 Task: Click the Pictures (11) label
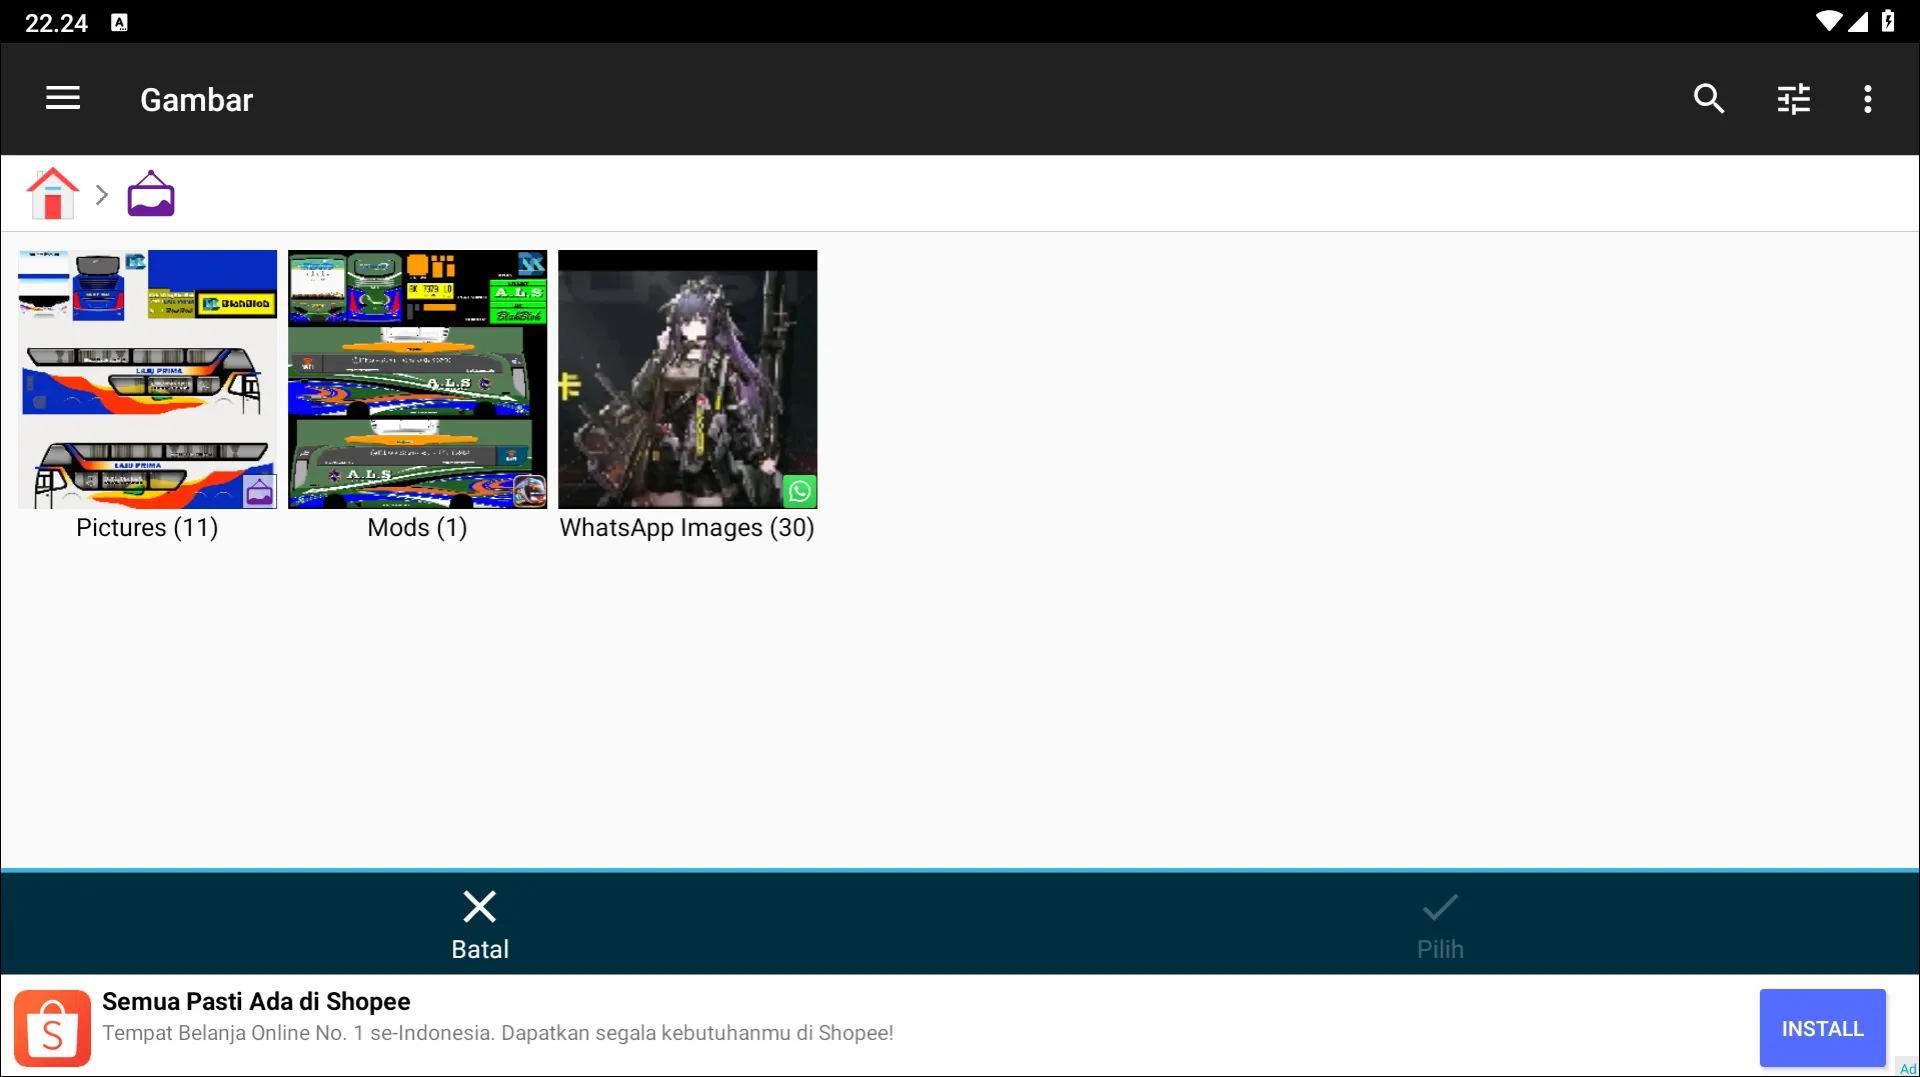(x=147, y=528)
